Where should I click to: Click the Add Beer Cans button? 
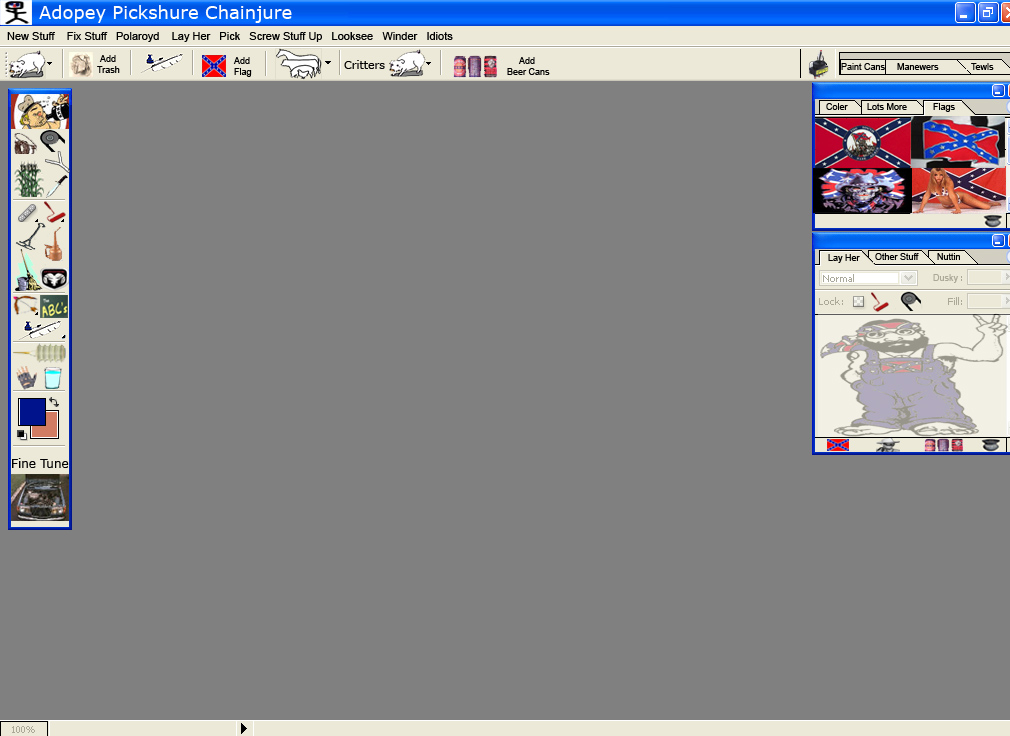coord(502,66)
